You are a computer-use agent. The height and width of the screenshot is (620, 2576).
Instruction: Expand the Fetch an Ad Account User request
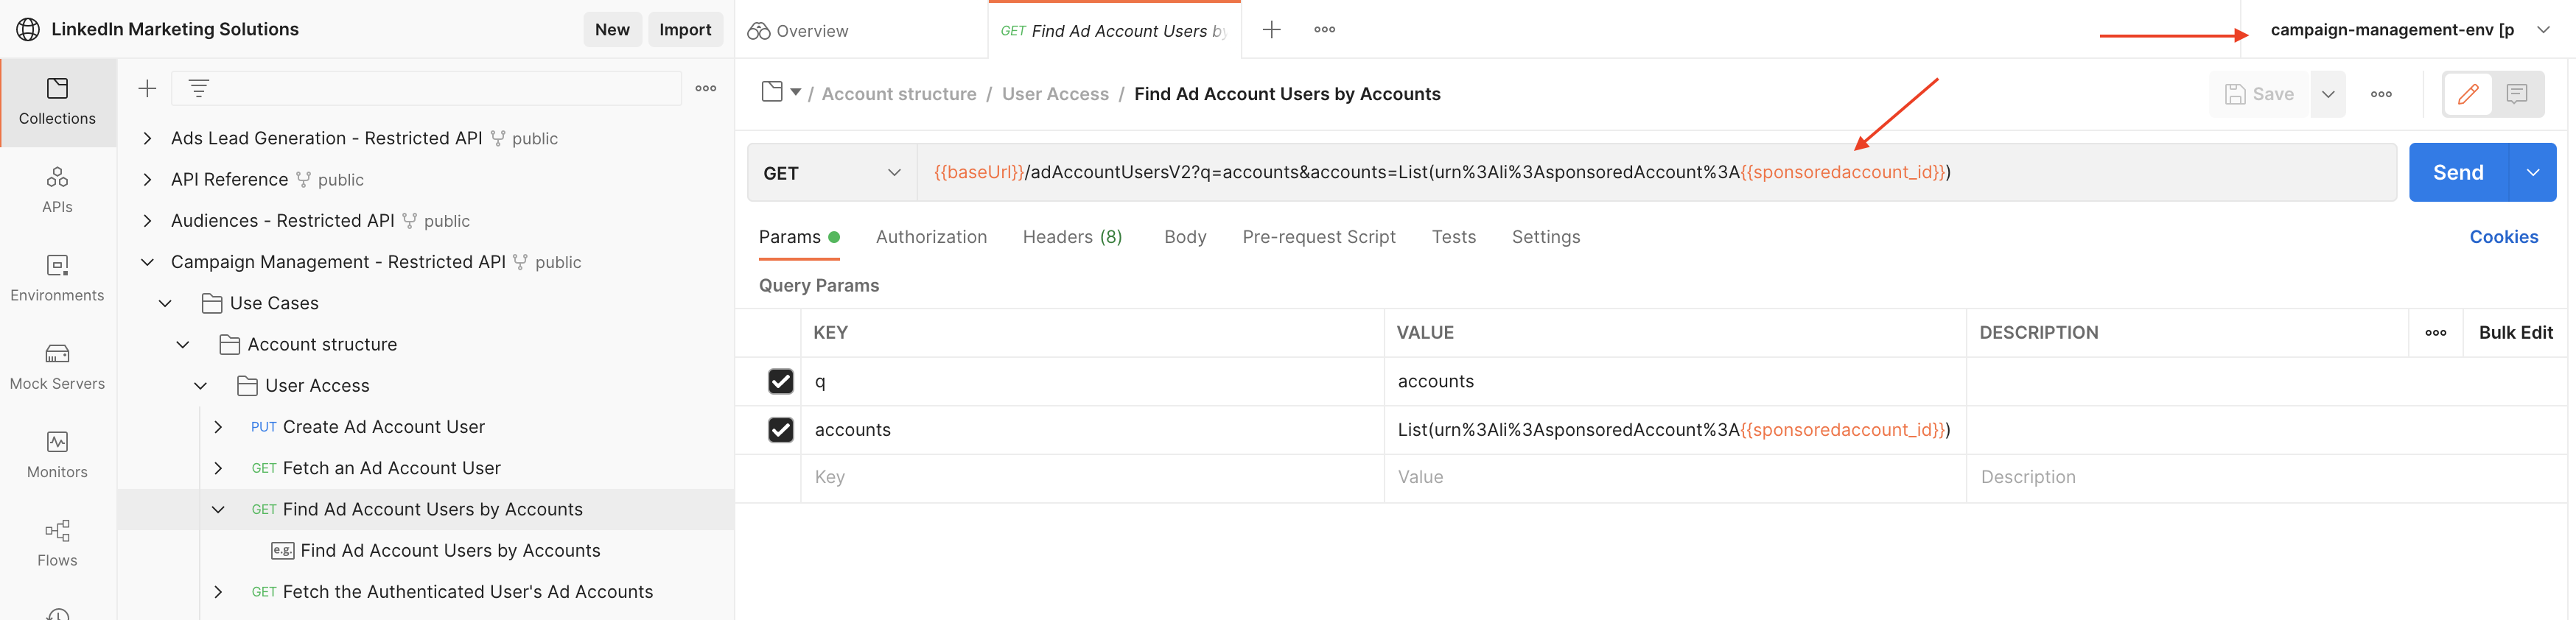point(218,468)
